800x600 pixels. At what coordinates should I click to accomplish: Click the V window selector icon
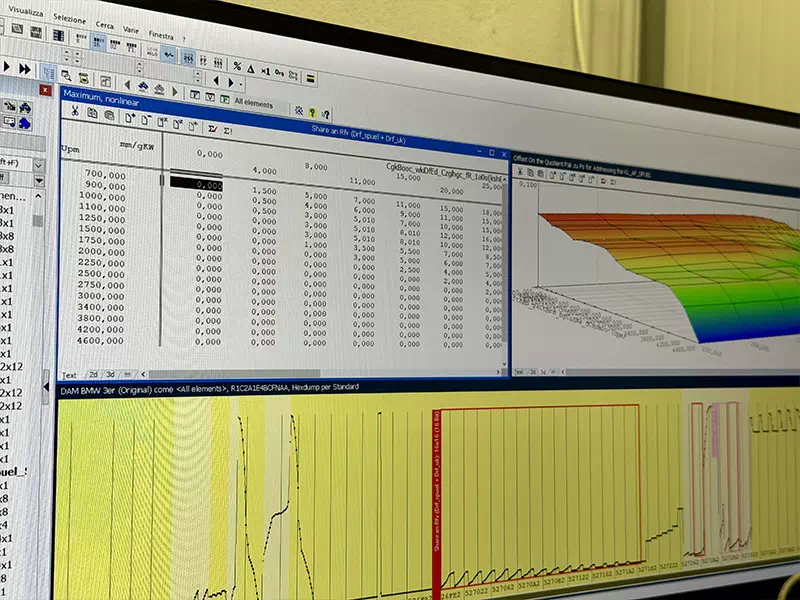(x=210, y=97)
